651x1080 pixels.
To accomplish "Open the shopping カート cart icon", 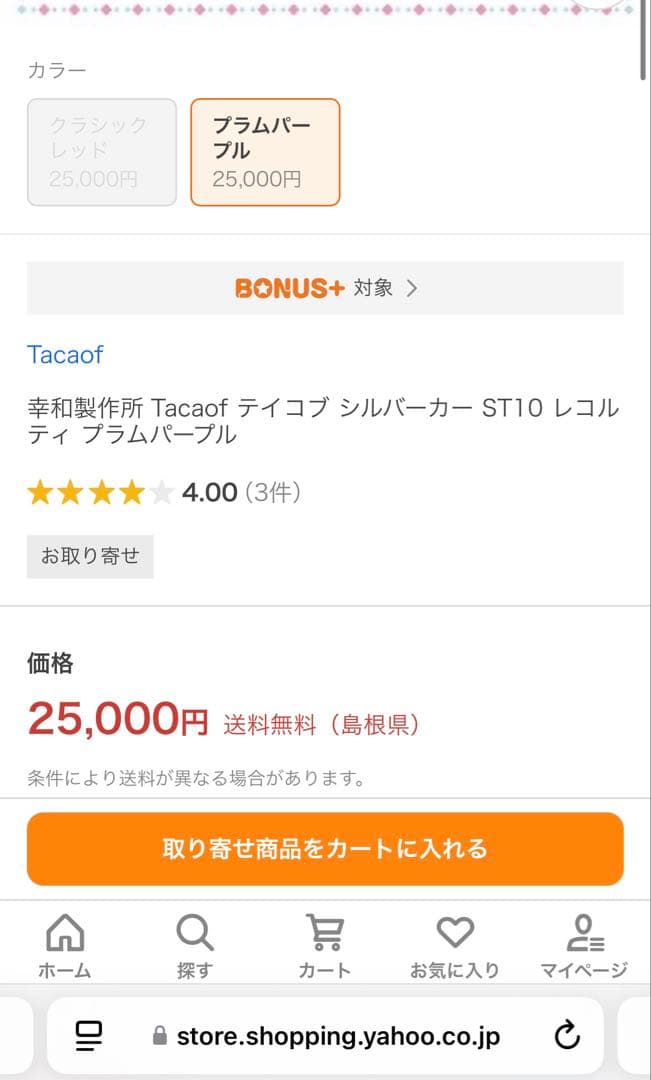I will [325, 933].
